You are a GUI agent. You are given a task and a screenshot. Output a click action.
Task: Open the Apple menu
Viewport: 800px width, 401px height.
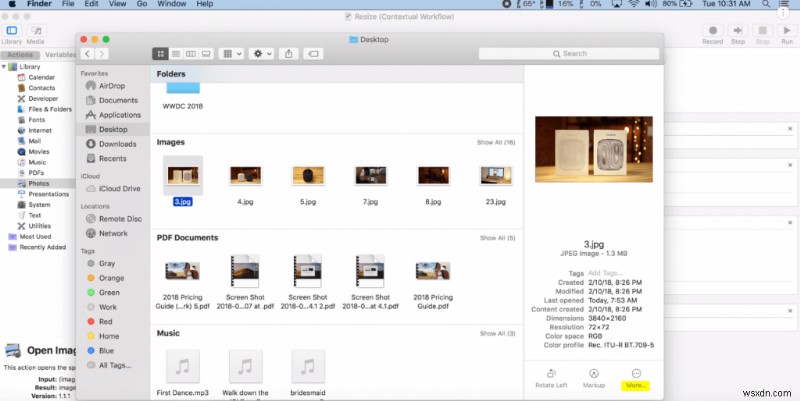click(12, 4)
